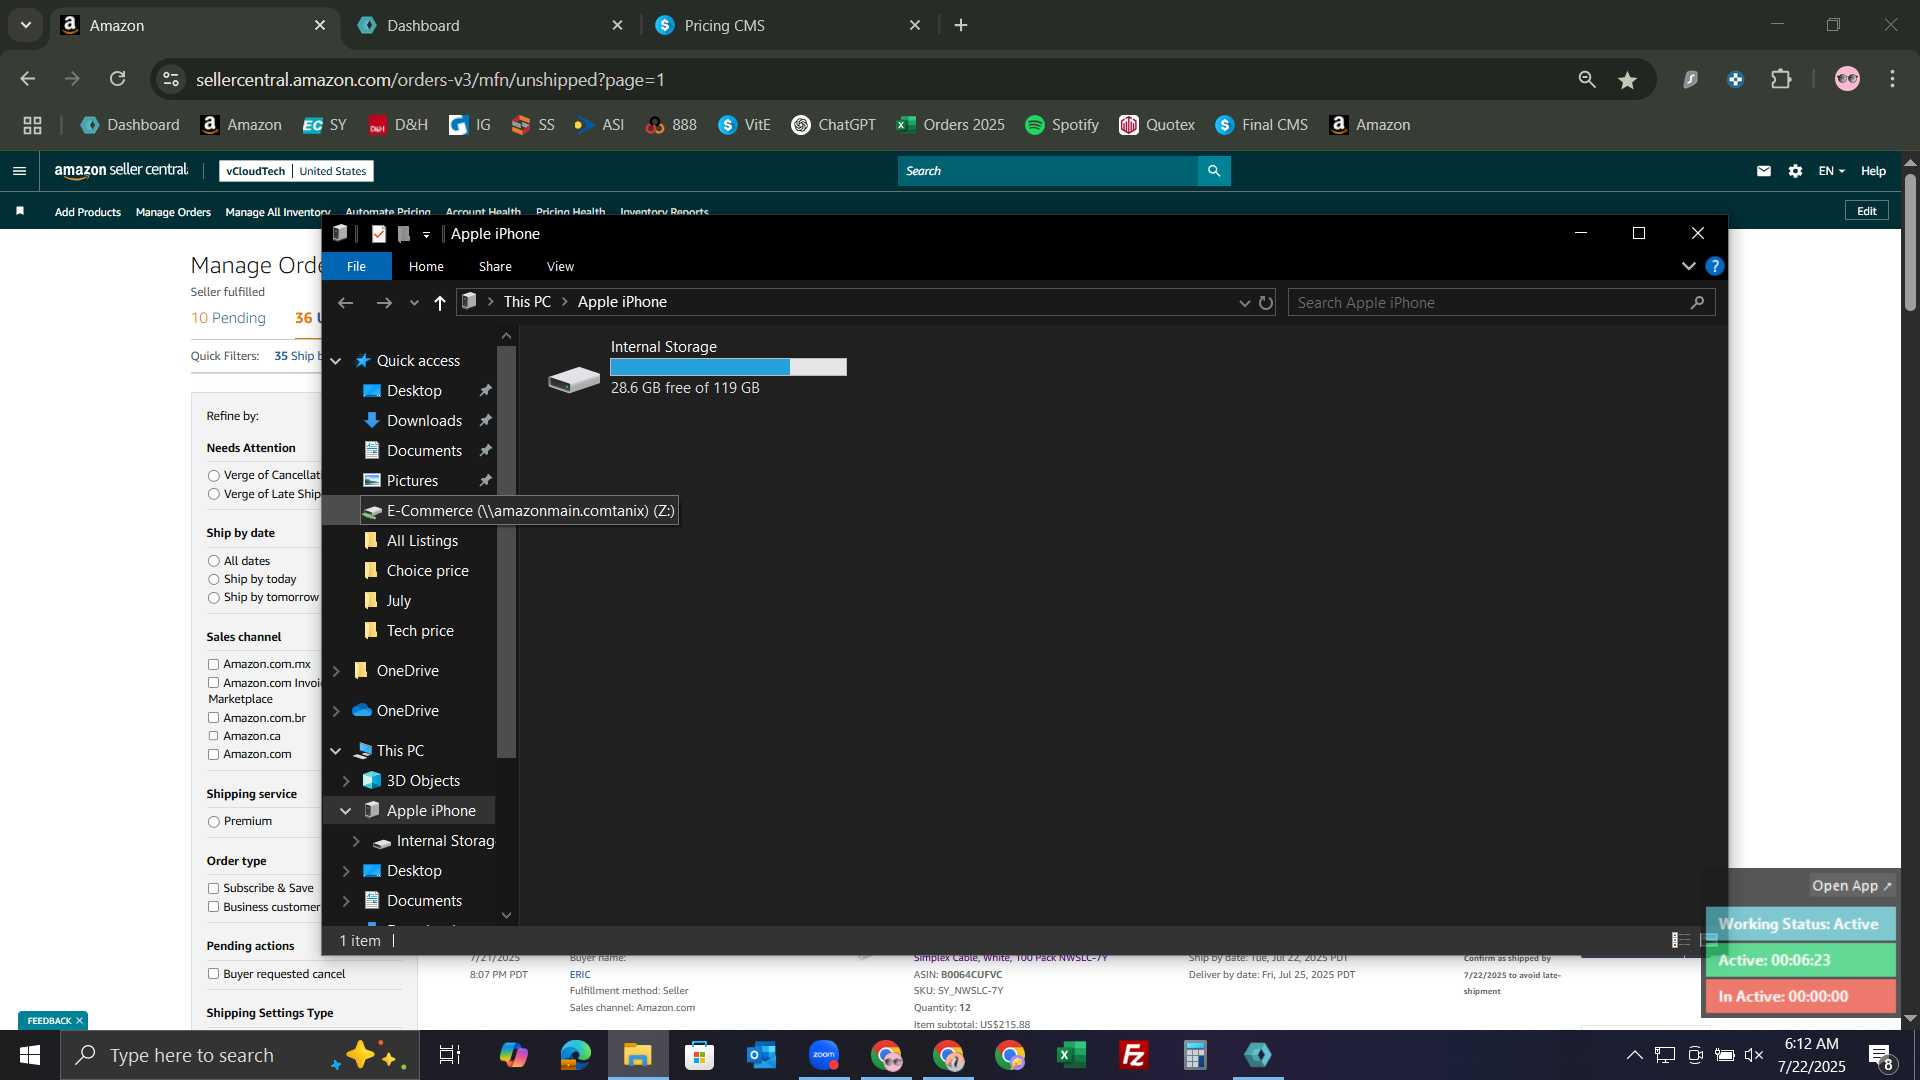Image resolution: width=1920 pixels, height=1080 pixels.
Task: Collapse This PC tree node
Action: [x=336, y=751]
